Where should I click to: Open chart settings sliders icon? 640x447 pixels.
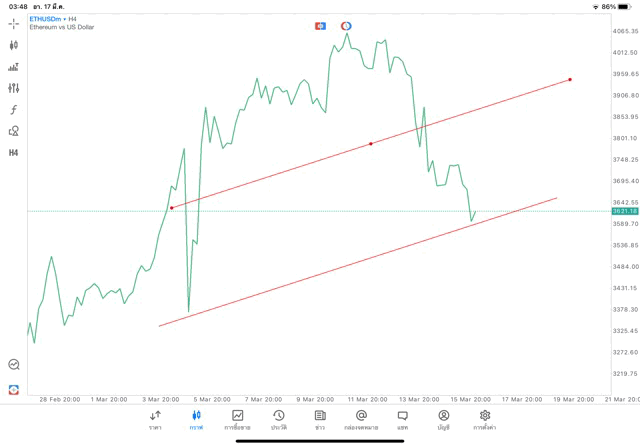(14, 88)
